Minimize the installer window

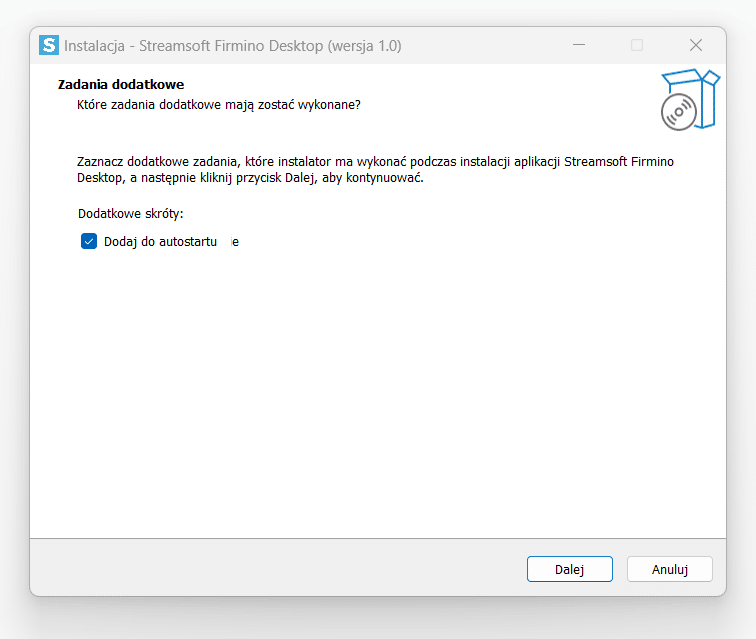tap(579, 45)
